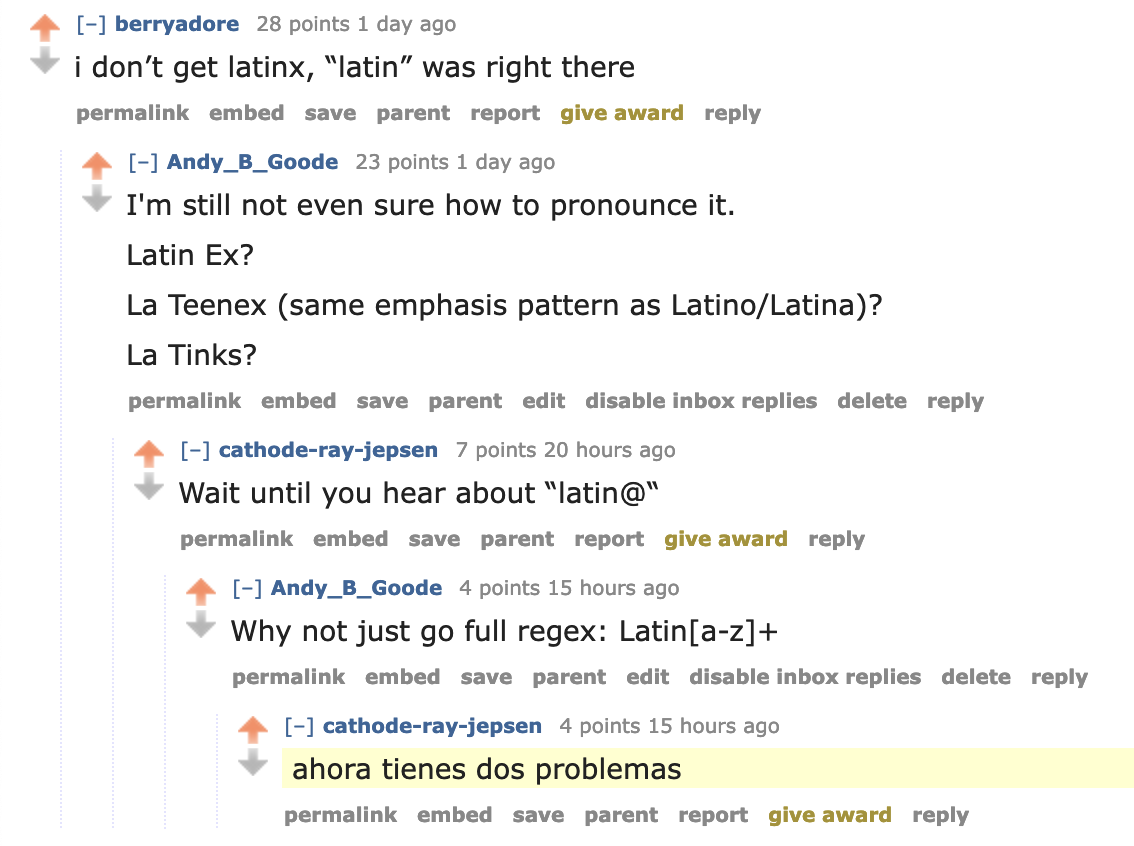Delete Andy_B_Goode's regex comment
Screen dimensions: 1134x846
976,676
